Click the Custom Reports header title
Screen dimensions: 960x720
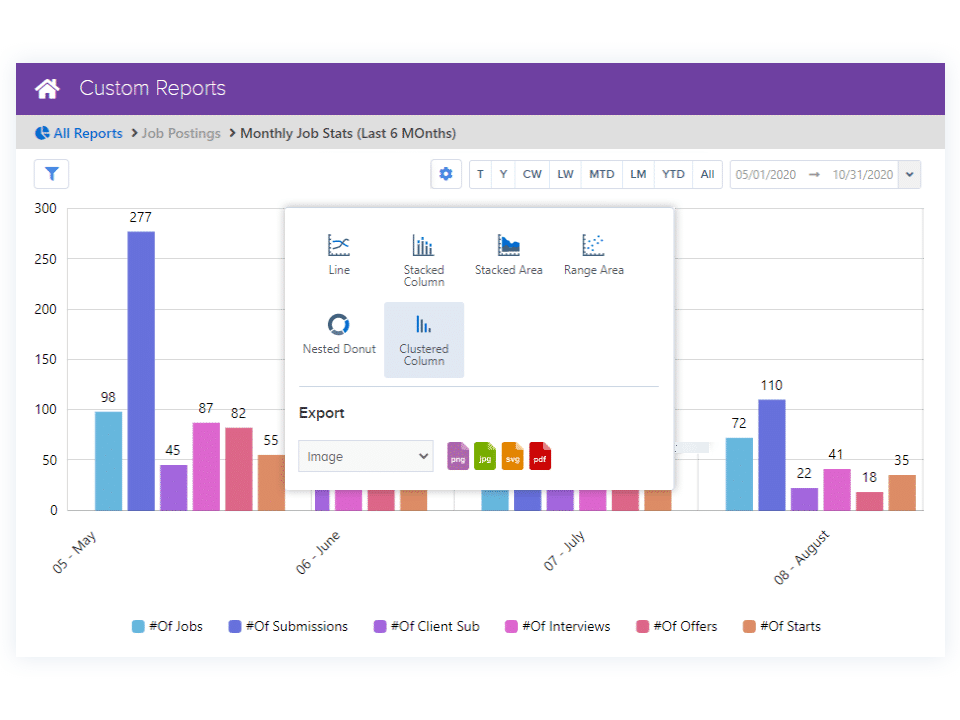point(152,88)
